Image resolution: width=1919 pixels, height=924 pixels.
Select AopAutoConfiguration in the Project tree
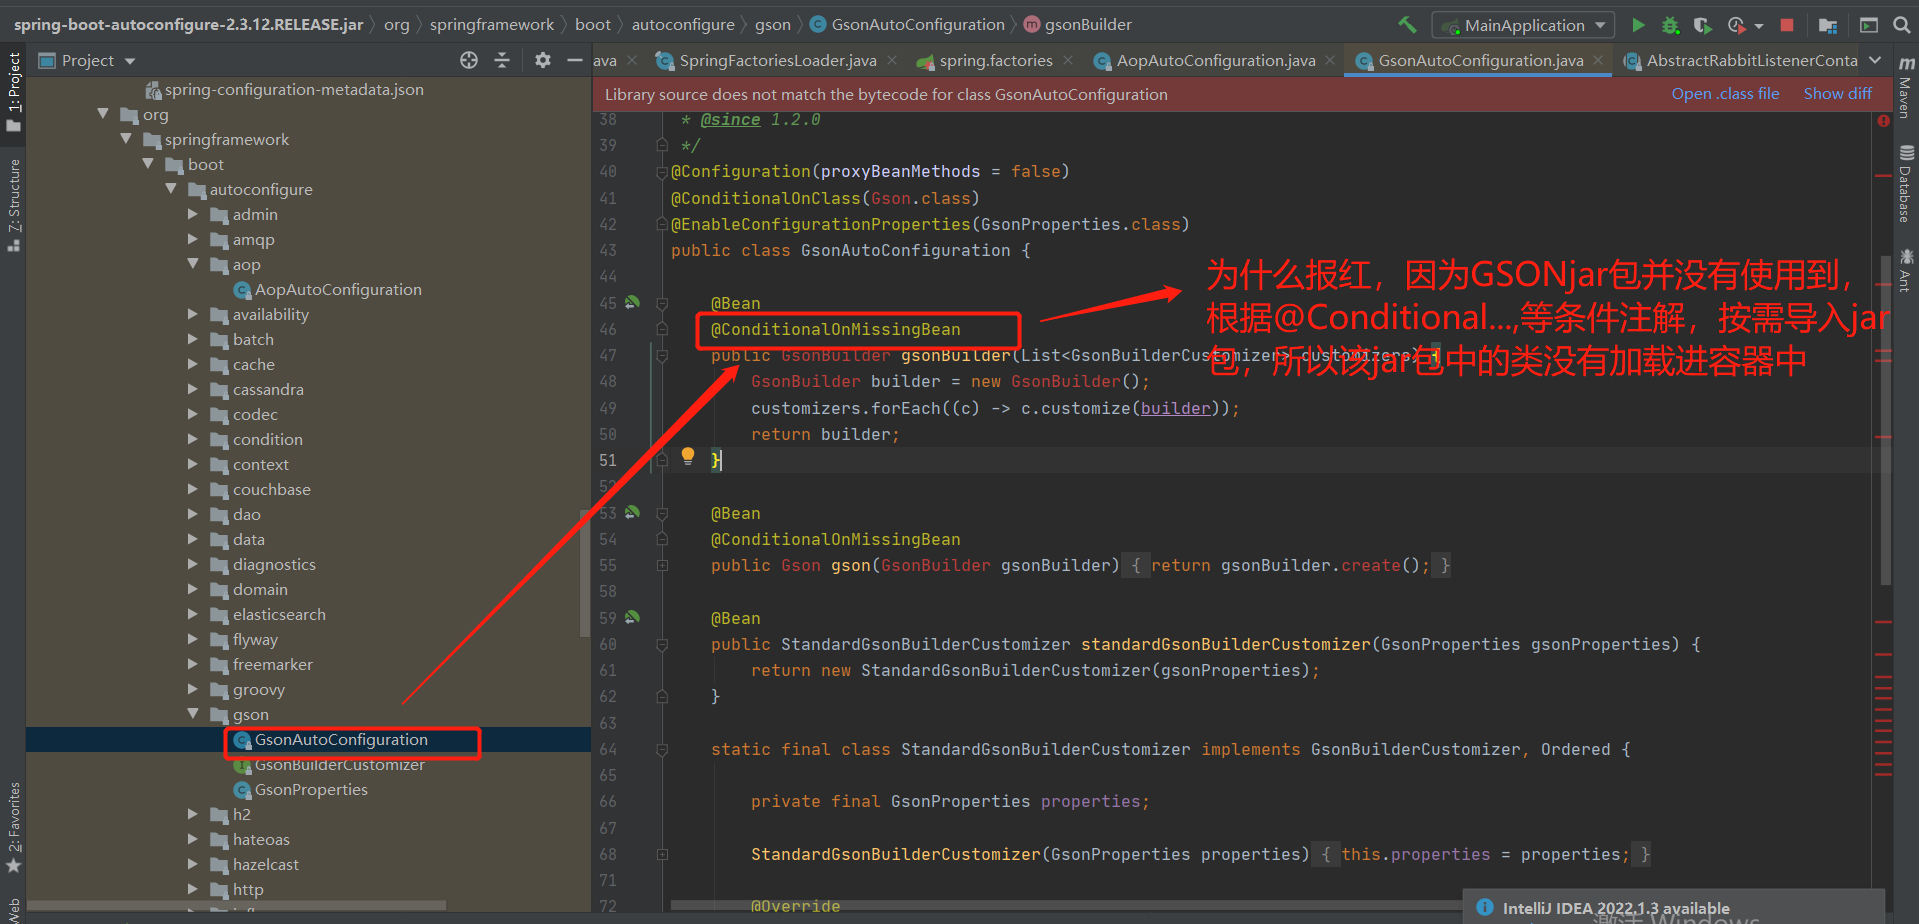(338, 289)
